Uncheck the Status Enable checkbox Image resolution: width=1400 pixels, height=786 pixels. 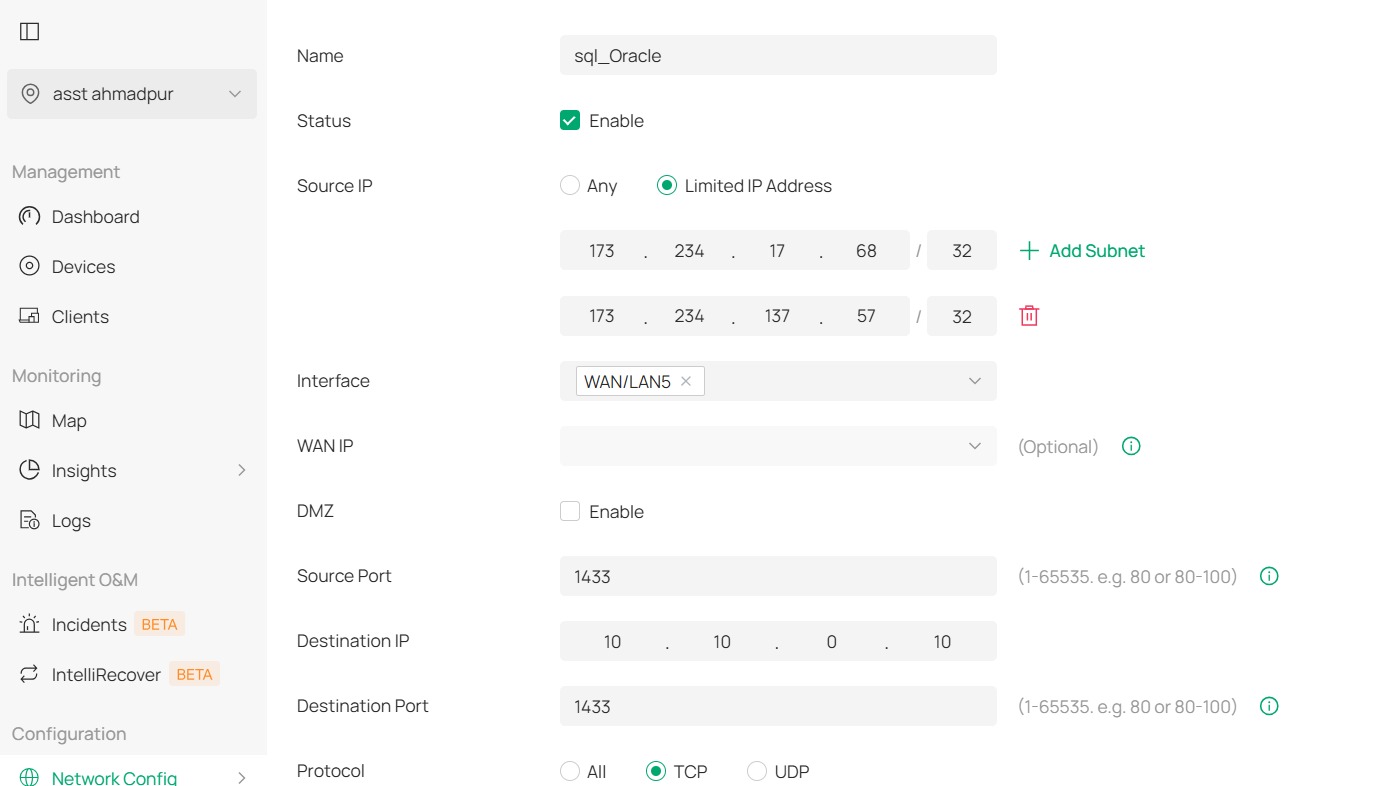click(x=570, y=121)
